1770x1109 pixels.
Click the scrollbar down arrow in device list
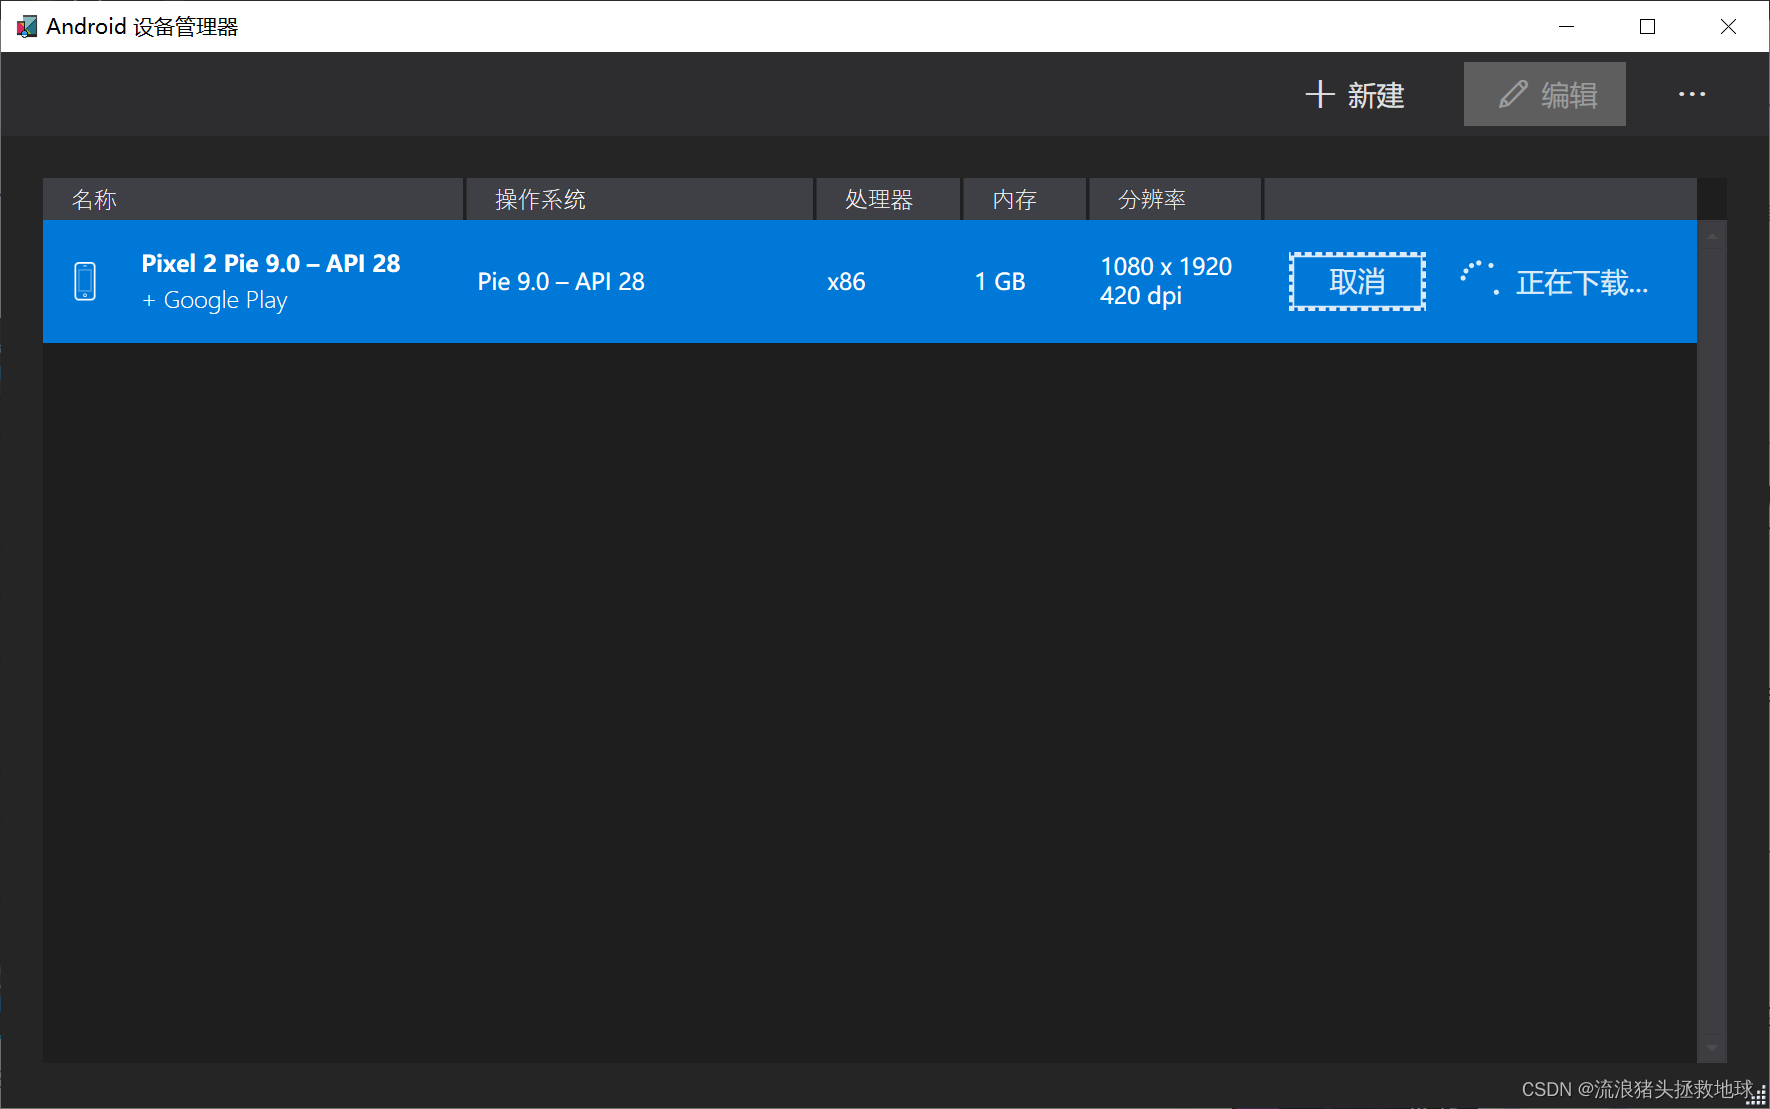(x=1712, y=1049)
